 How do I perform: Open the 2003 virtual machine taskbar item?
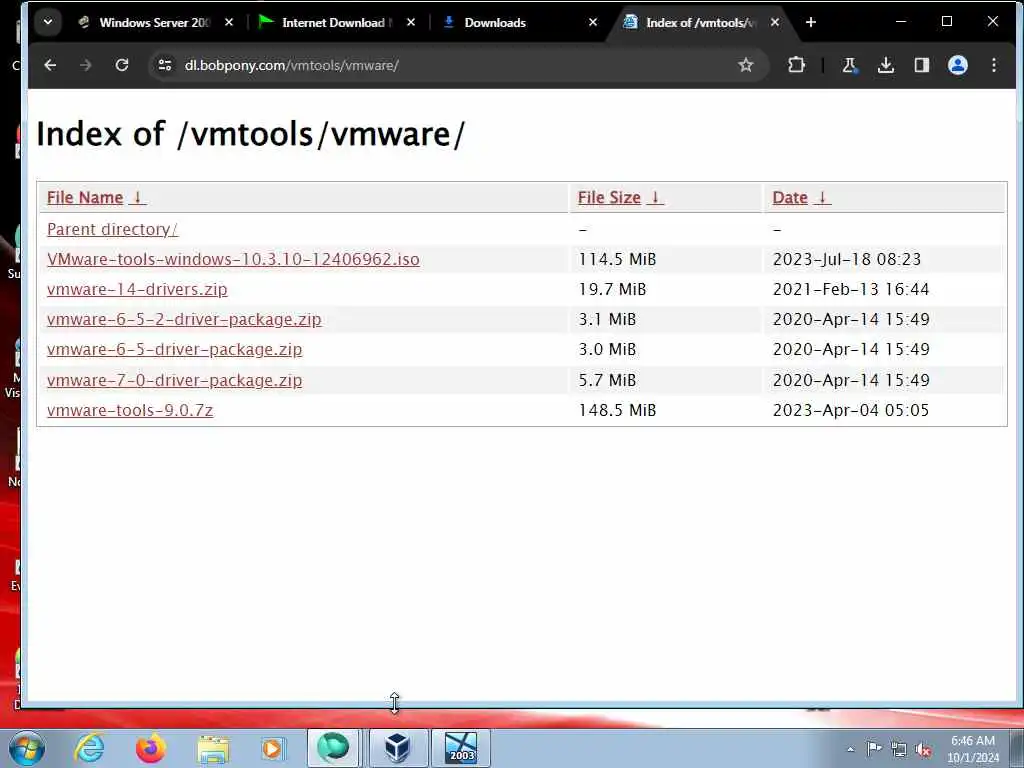coord(461,748)
